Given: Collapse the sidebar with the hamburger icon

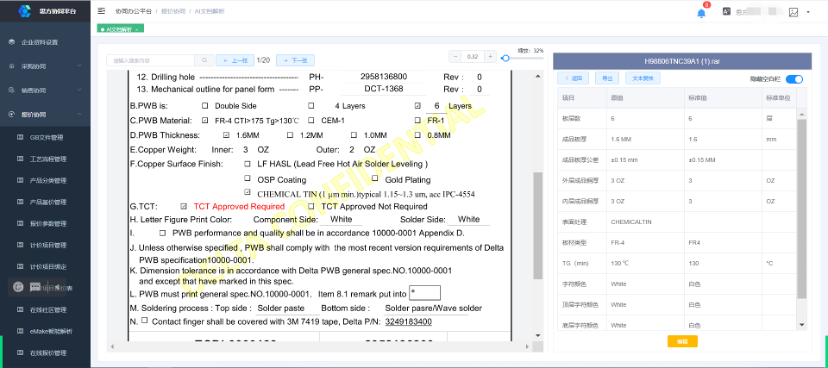Looking at the screenshot, I should point(101,11).
